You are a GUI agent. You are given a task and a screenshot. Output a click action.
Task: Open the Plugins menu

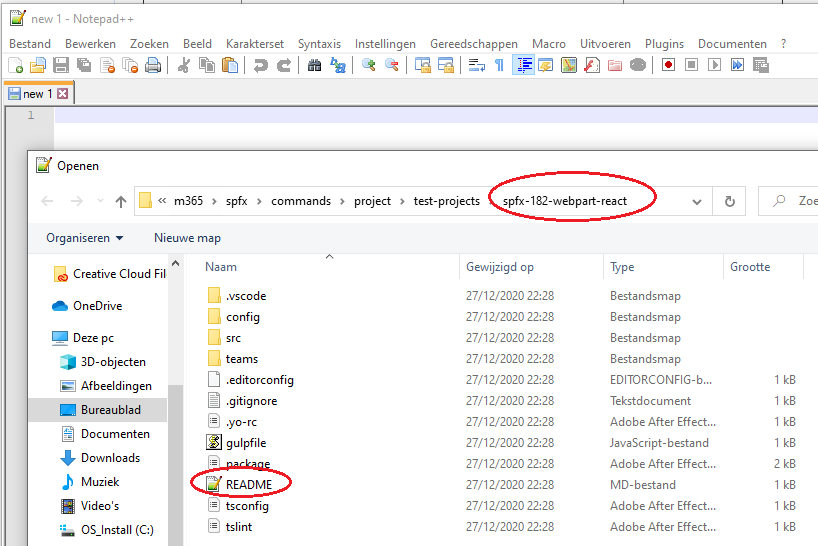click(664, 44)
